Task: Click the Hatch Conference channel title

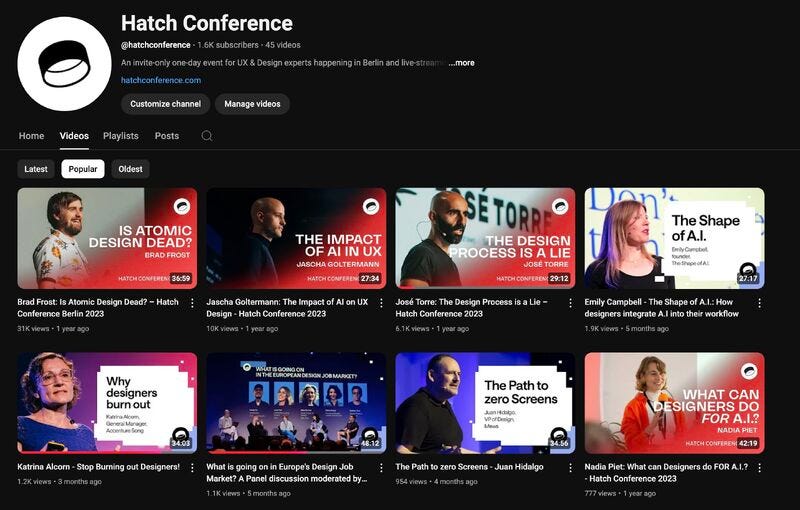Action: 207,23
